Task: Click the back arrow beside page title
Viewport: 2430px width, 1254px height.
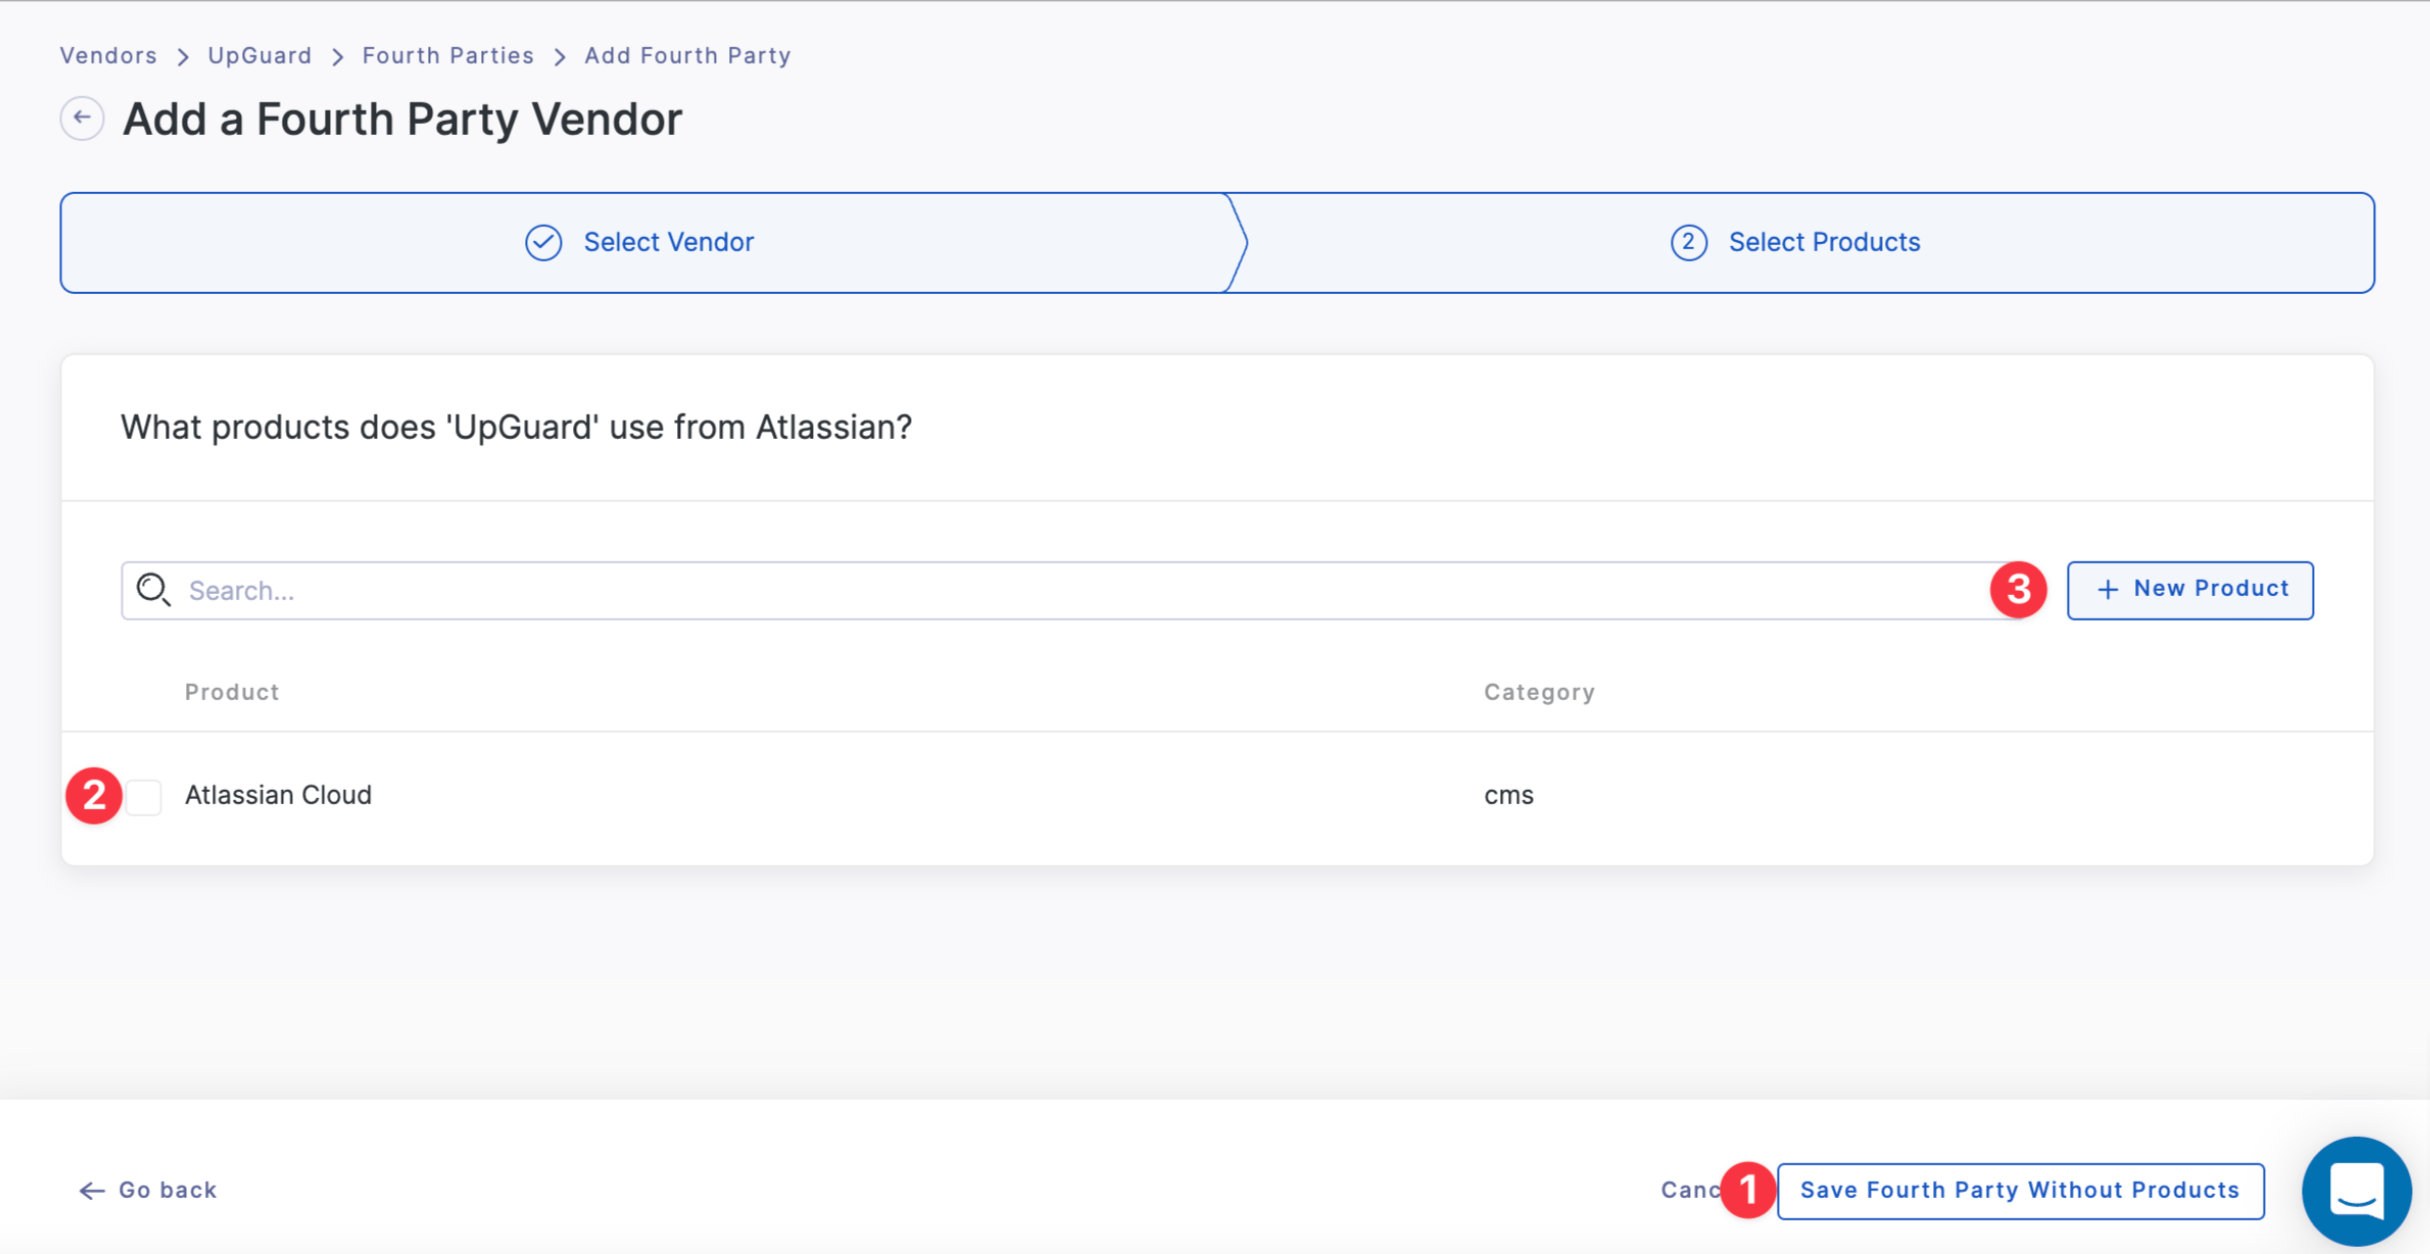Action: (82, 117)
